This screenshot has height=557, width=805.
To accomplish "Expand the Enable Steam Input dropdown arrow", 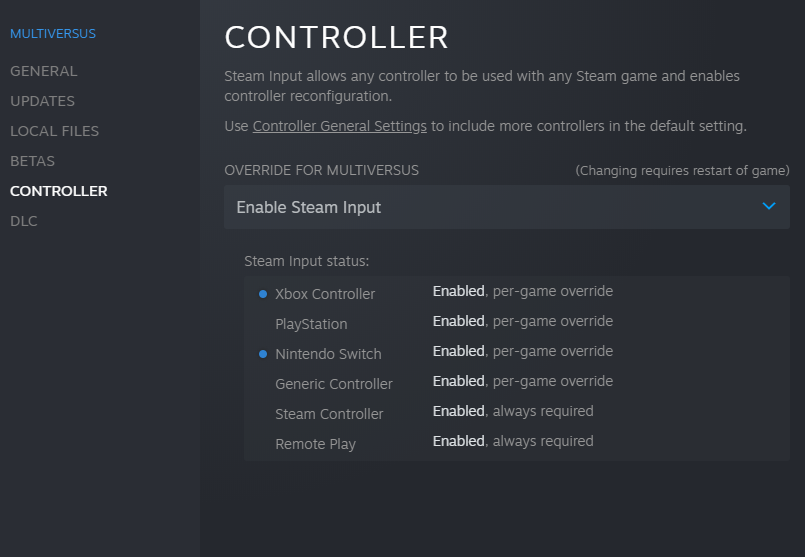I will pos(769,206).
